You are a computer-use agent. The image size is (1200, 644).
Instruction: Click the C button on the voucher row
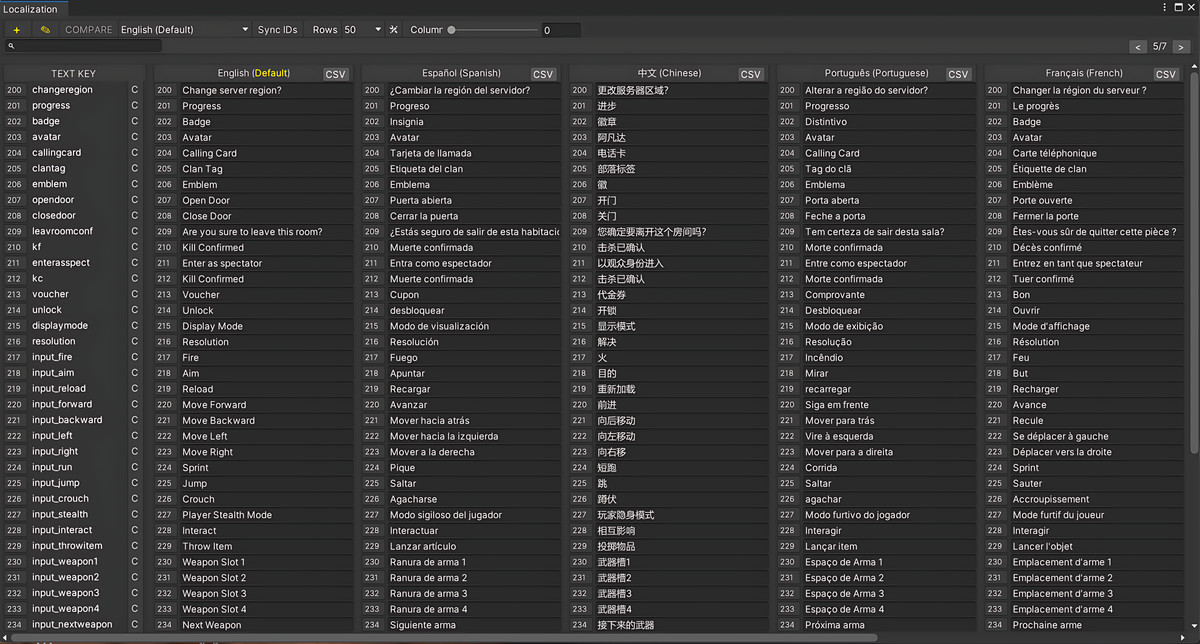135,294
